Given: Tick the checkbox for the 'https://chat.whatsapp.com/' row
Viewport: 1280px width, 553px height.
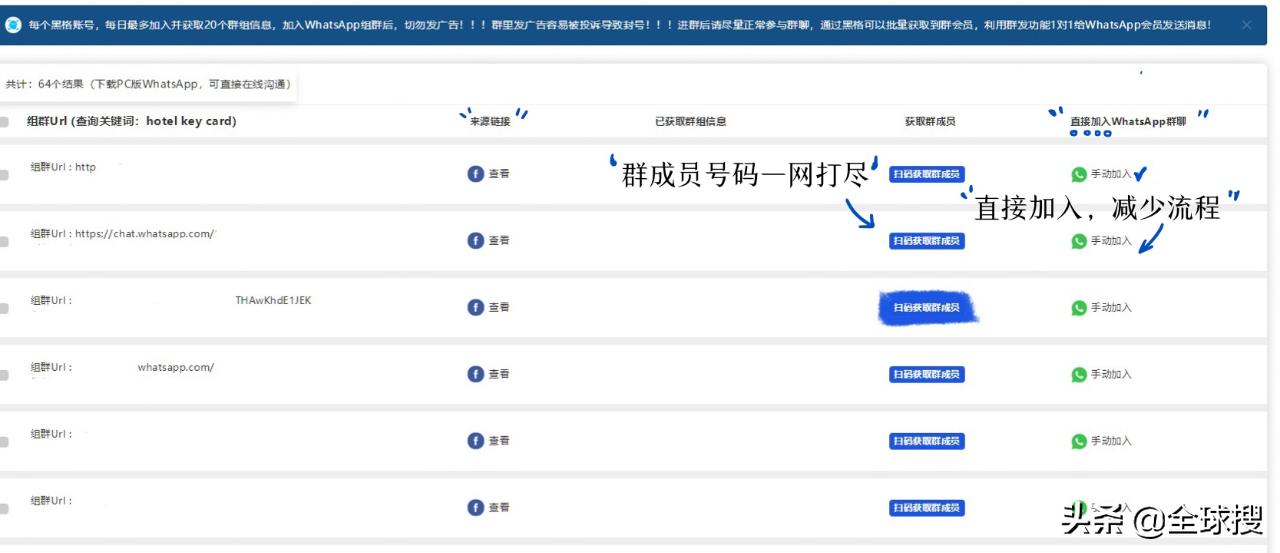Looking at the screenshot, I should point(4,242).
